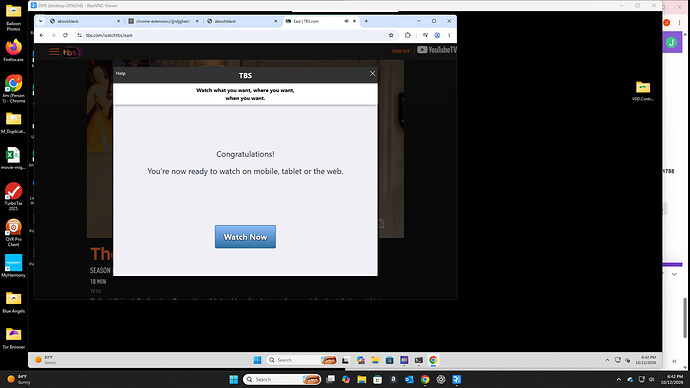Click the Watch Now button
Viewport: 690px width, 388px height.
coord(245,237)
